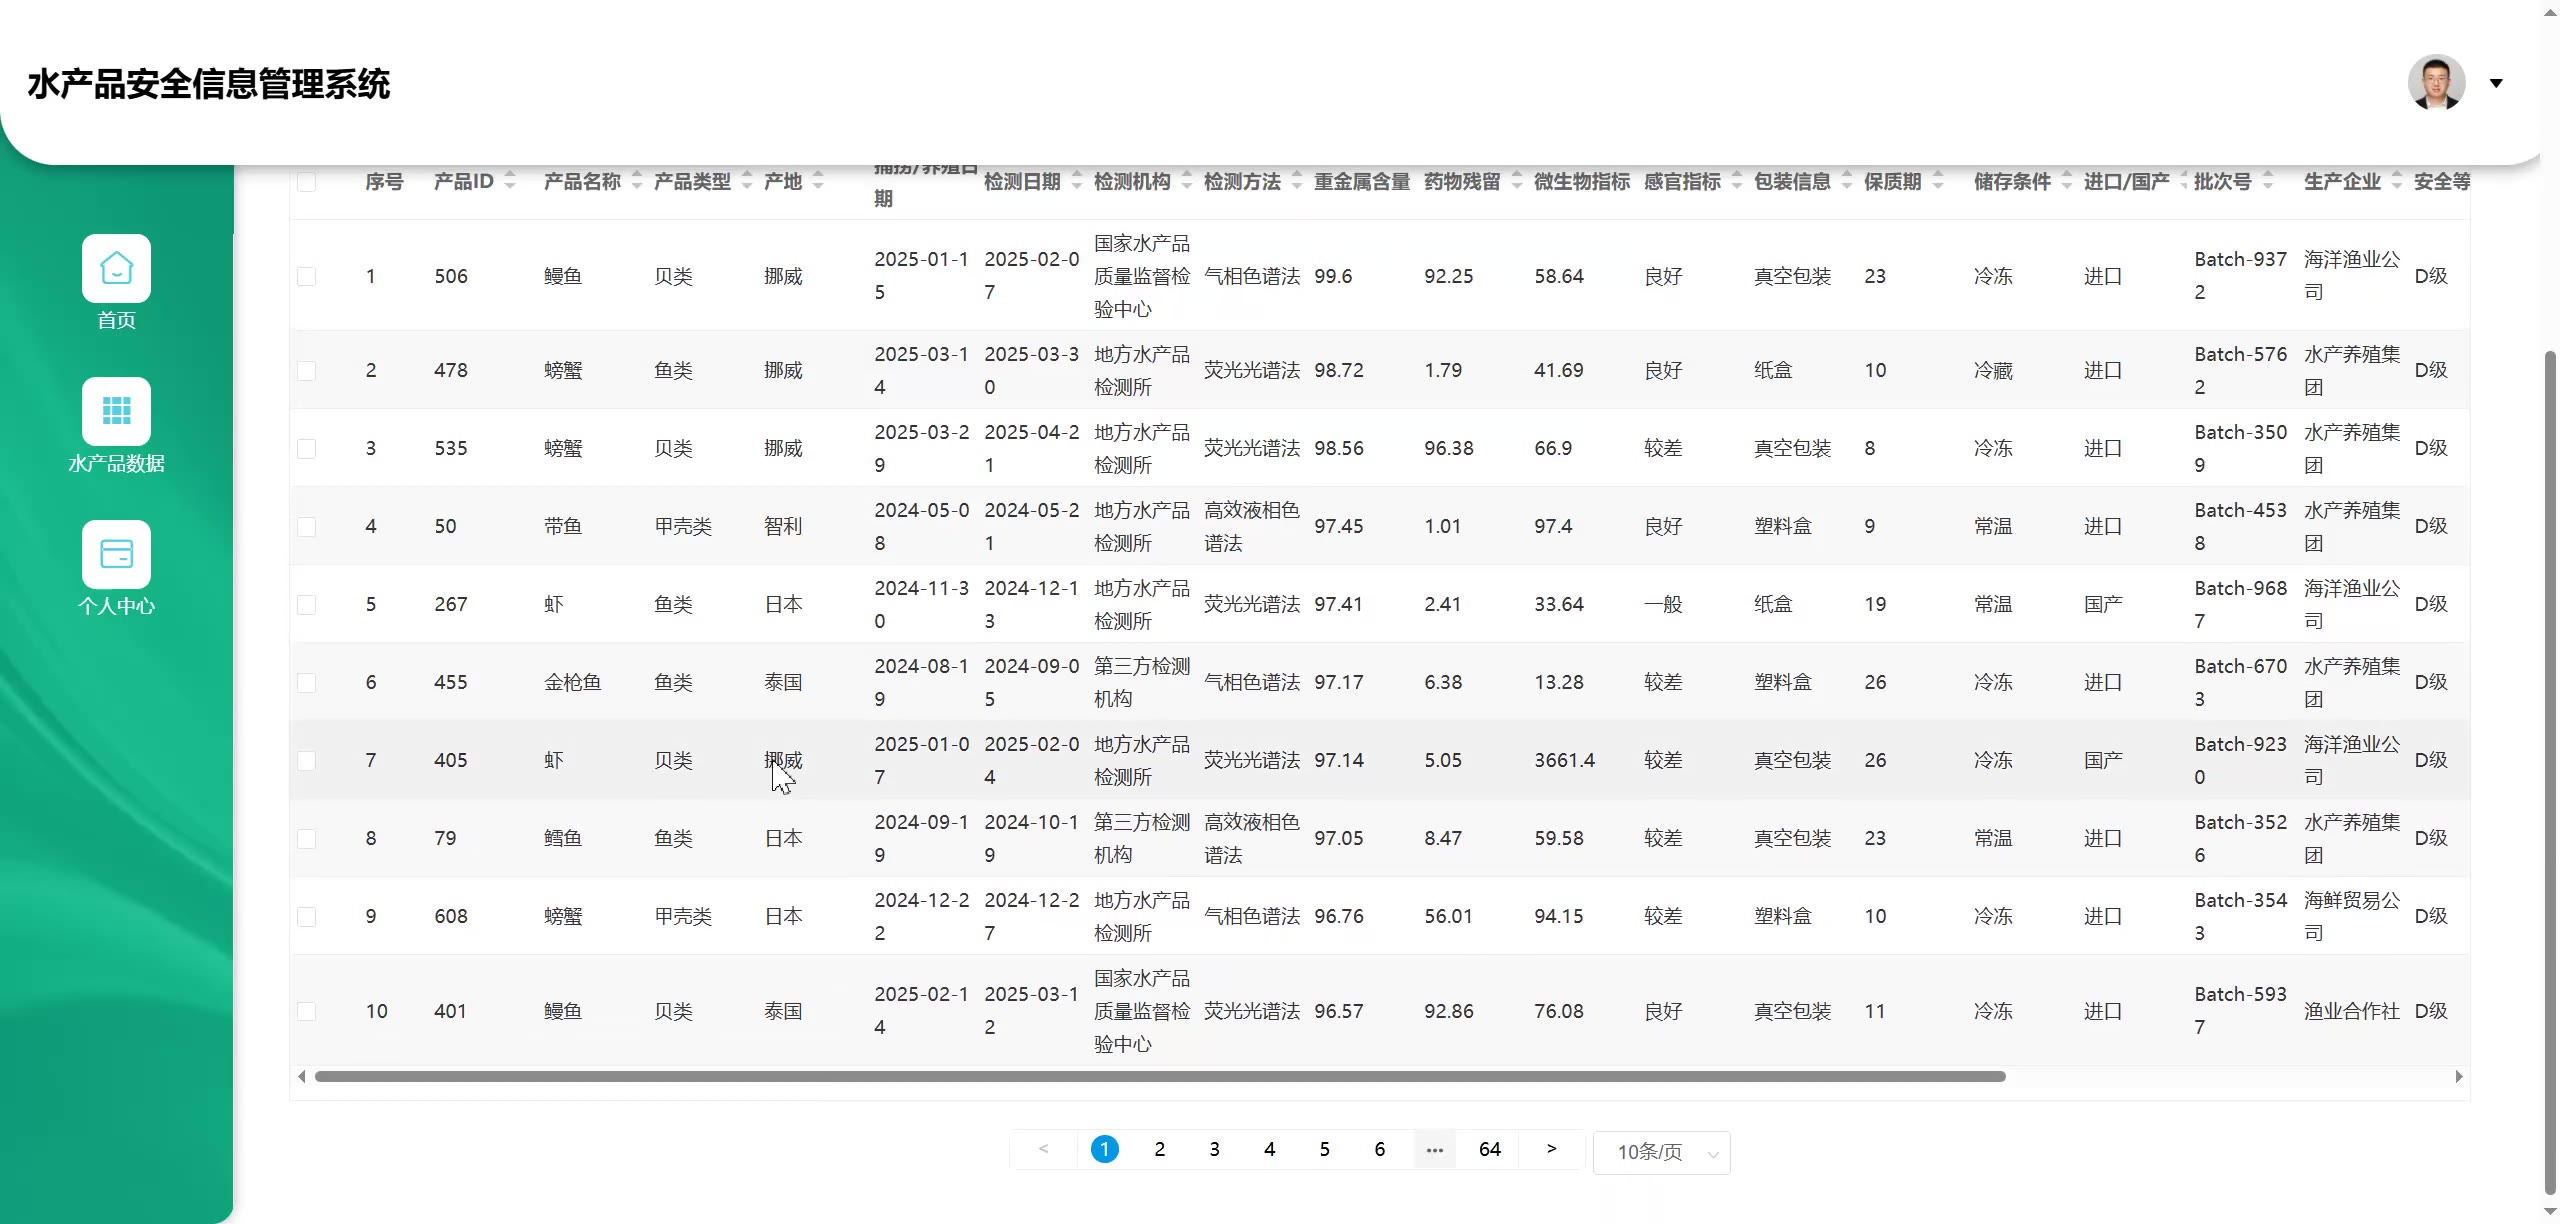Image resolution: width=2560 pixels, height=1224 pixels.
Task: Open the 首页 home icon
Action: pos(116,268)
